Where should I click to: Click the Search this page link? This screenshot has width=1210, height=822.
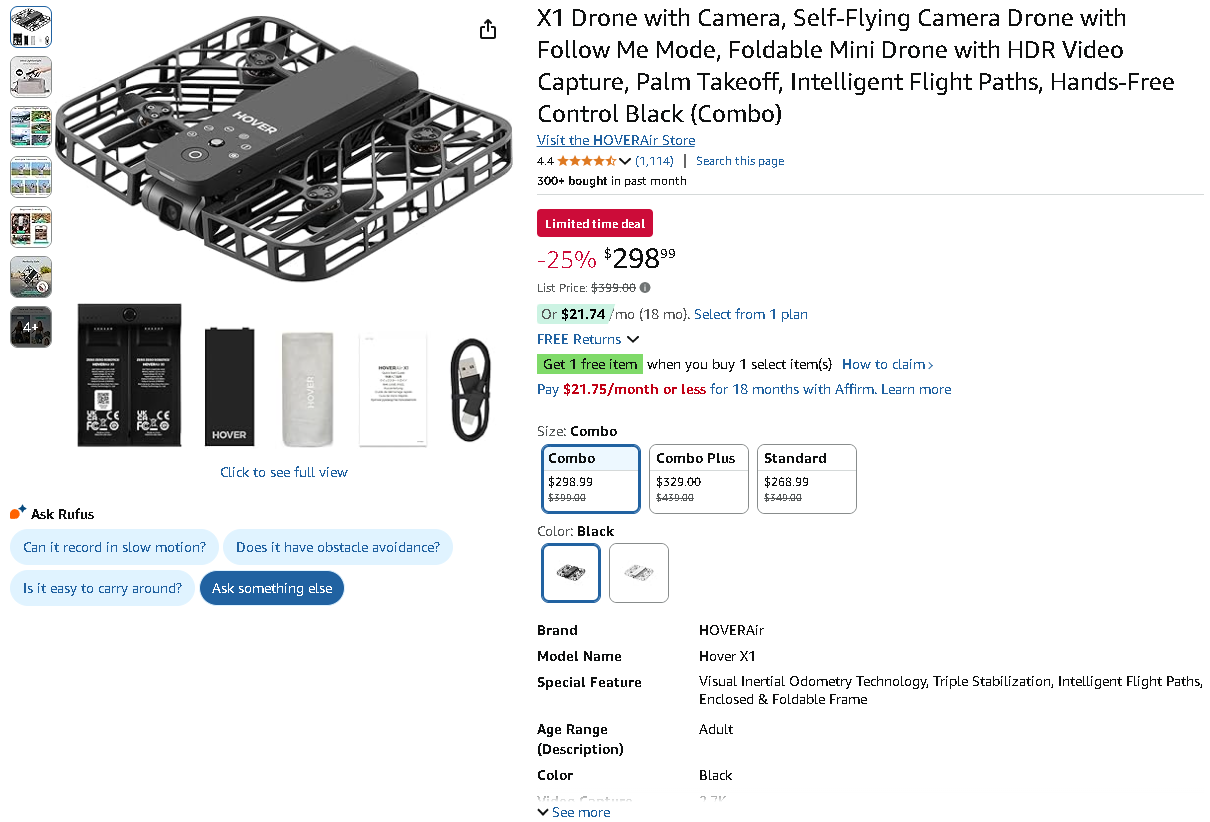click(x=740, y=161)
